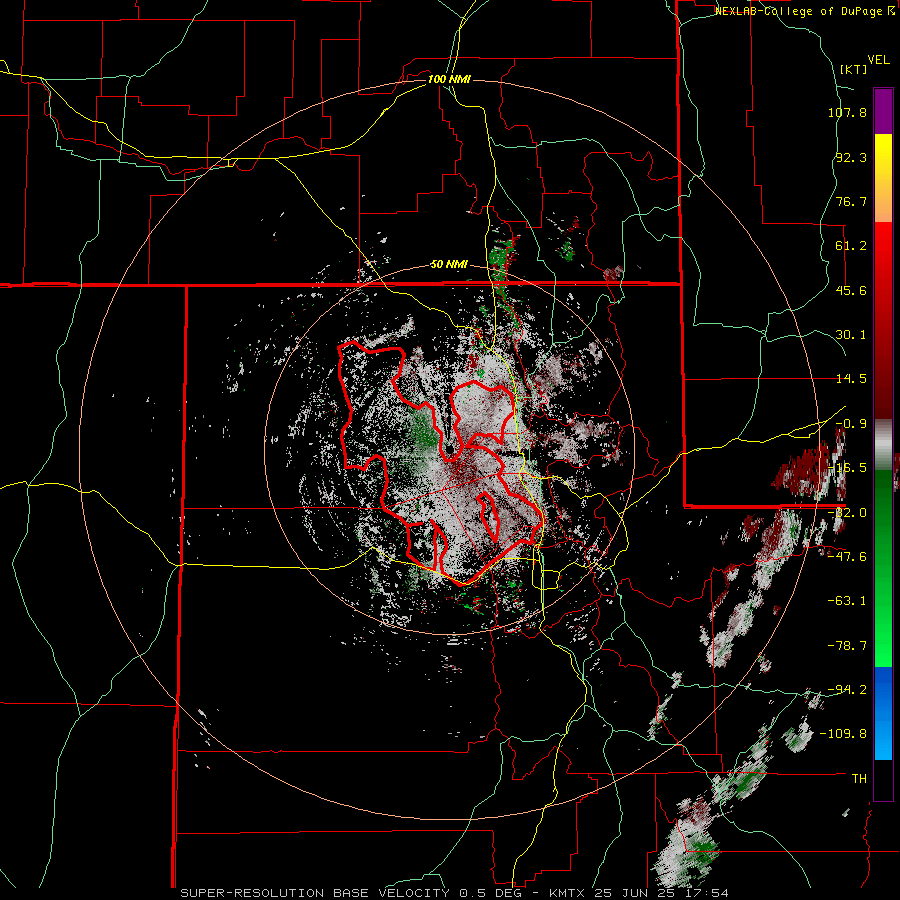
Task: Select the 107.8 legend value
Action: pos(847,112)
